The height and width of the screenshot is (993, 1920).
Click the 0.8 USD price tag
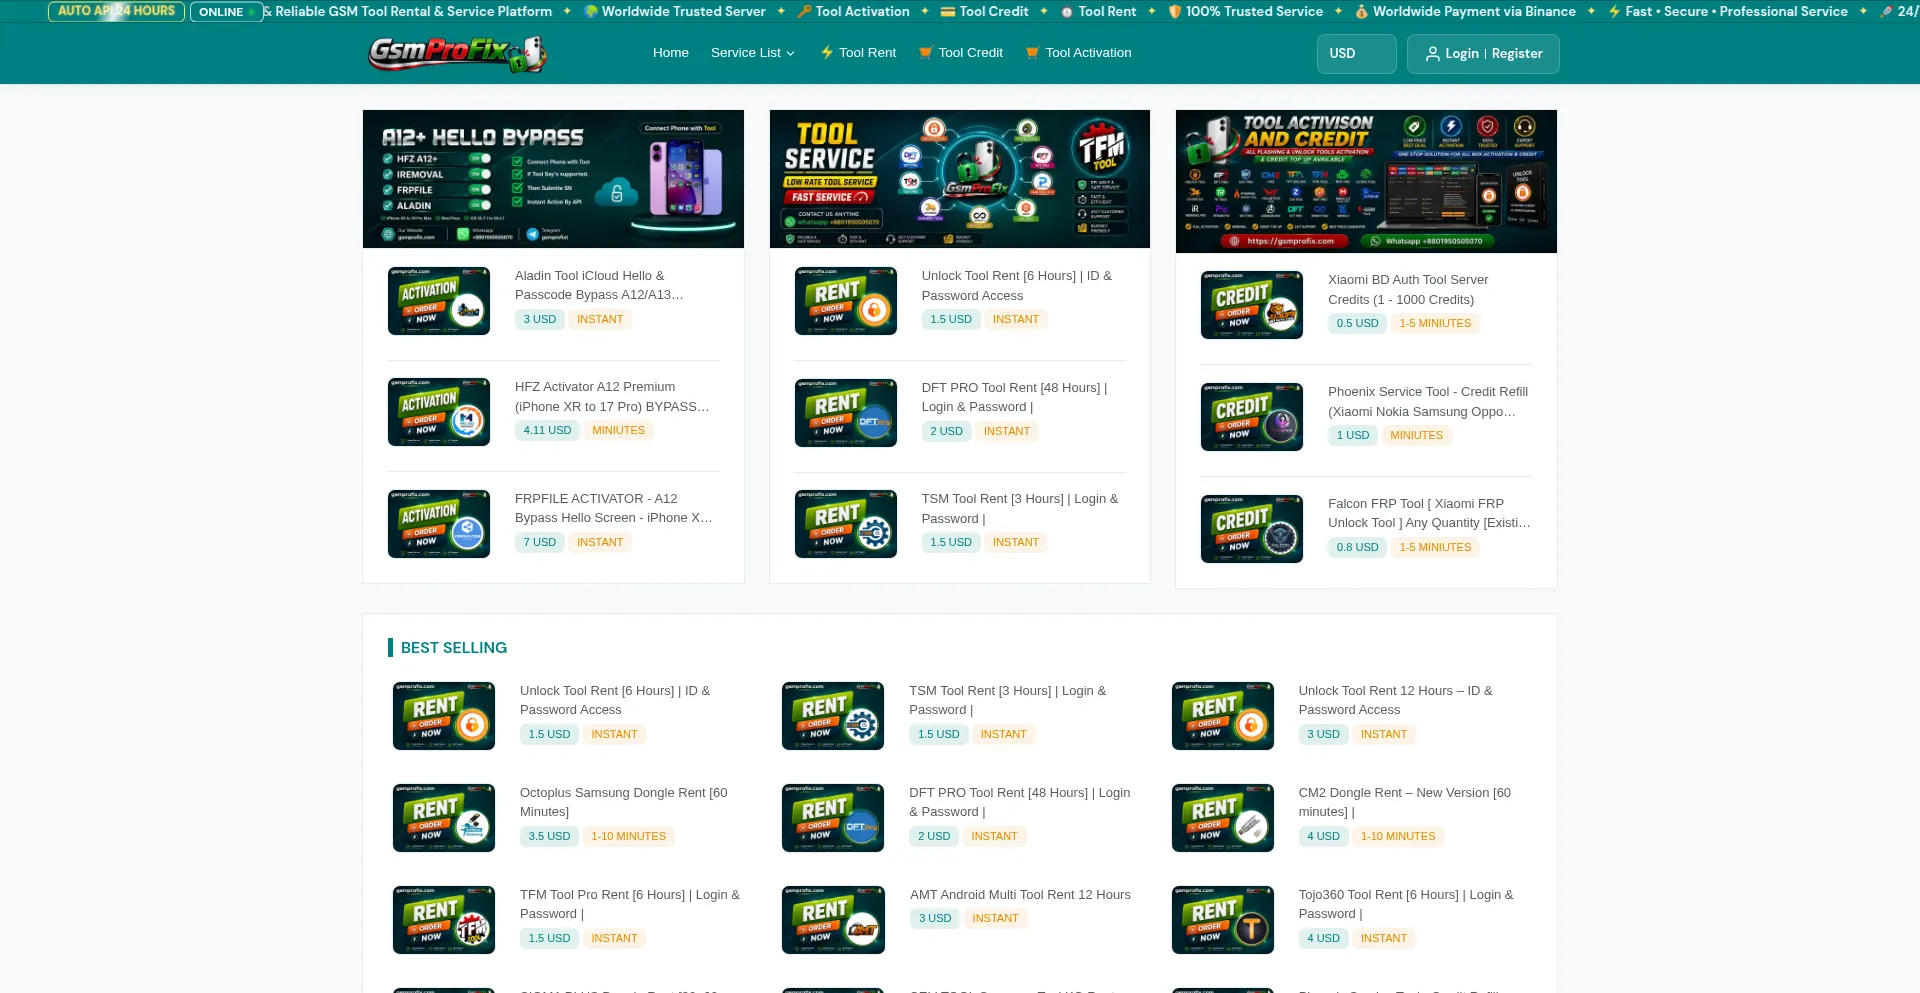[1357, 548]
